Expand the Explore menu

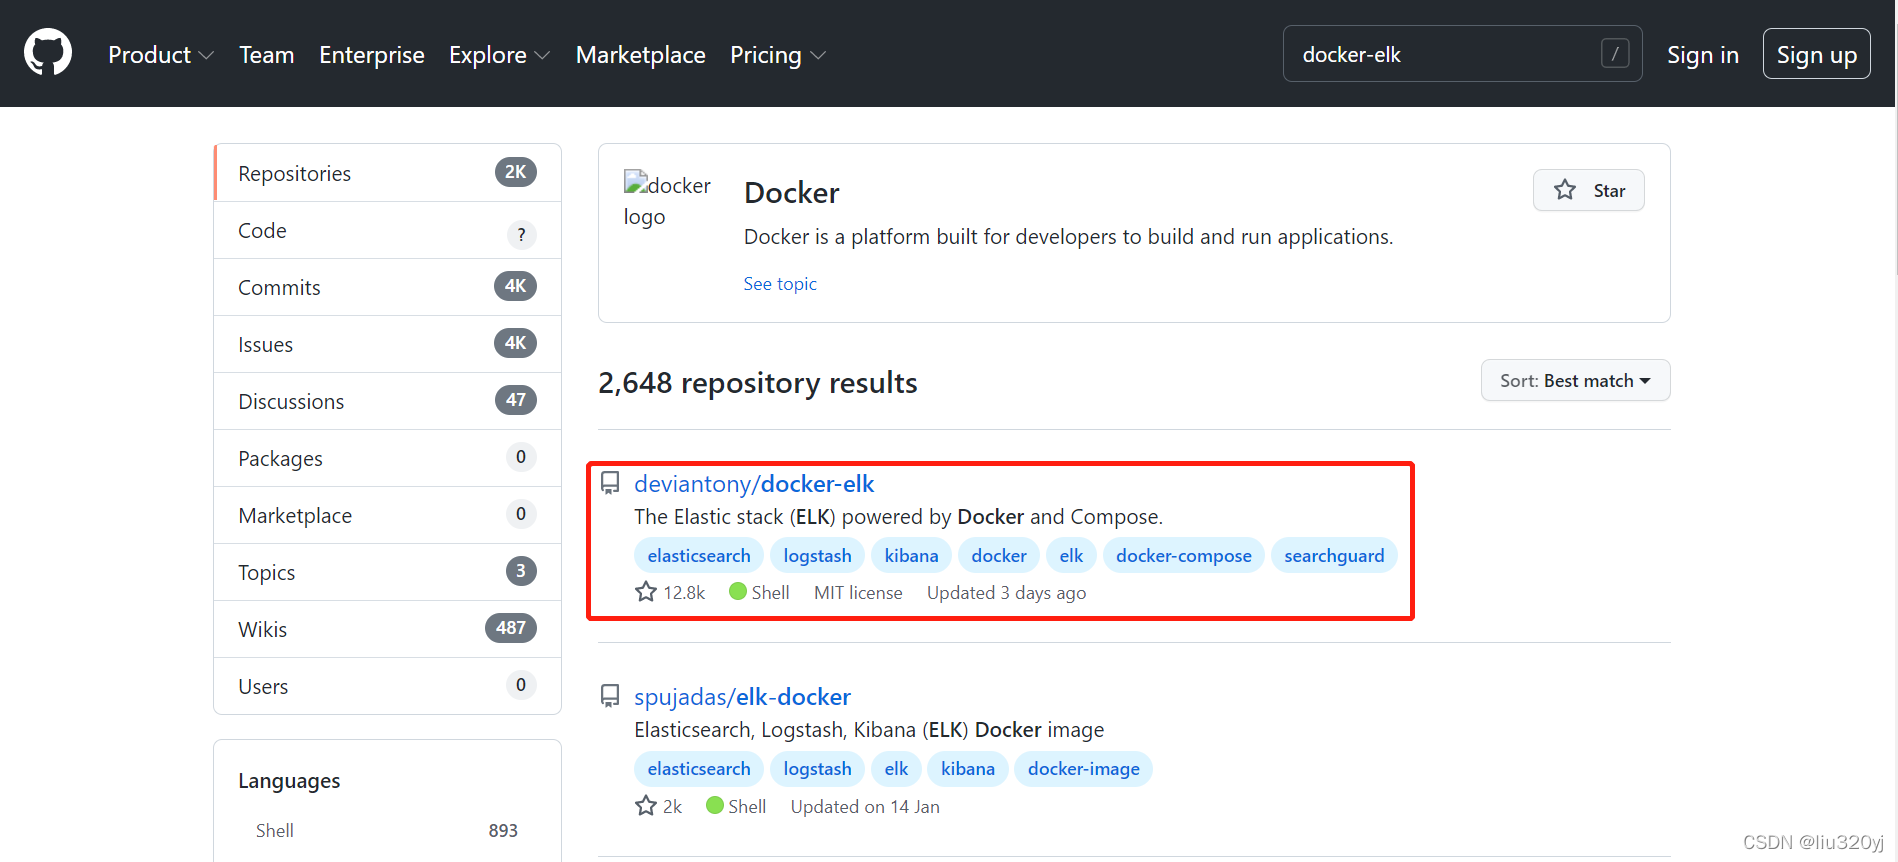(499, 55)
